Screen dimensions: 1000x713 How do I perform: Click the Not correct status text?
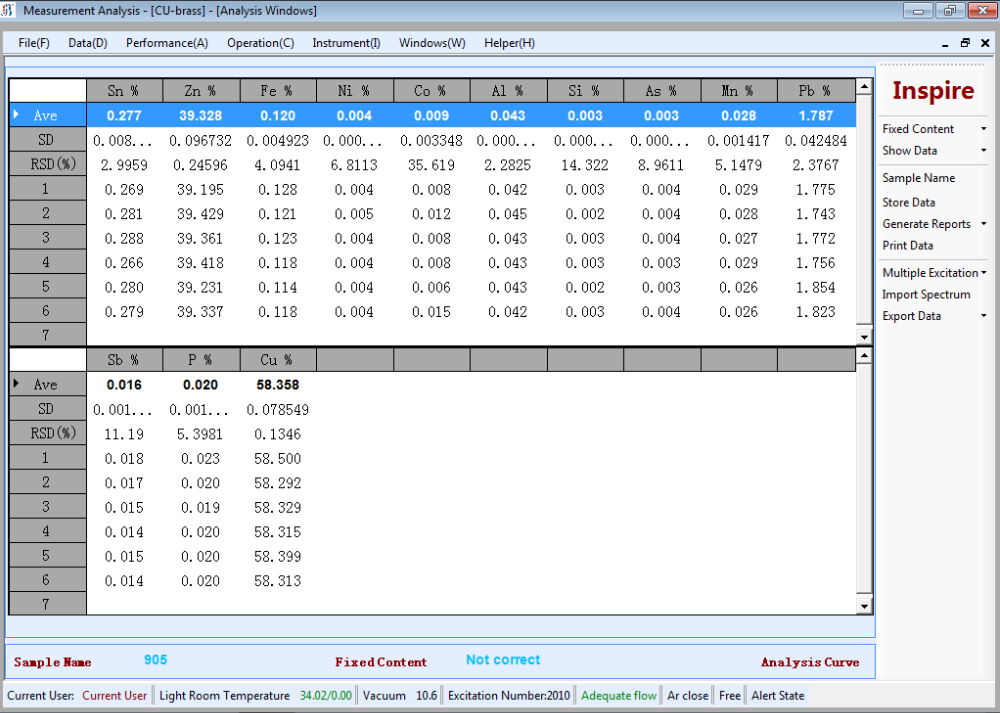coord(503,659)
